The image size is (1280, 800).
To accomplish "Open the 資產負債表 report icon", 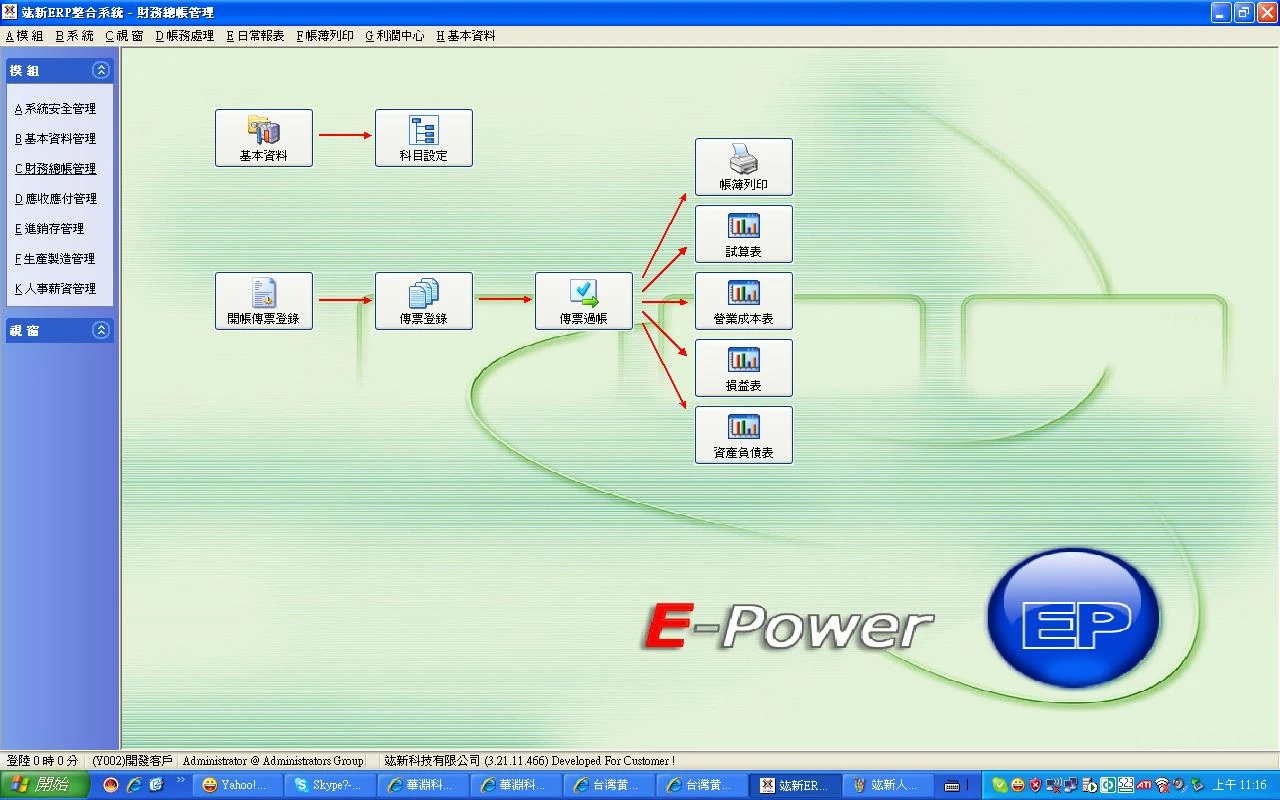I will (x=744, y=435).
